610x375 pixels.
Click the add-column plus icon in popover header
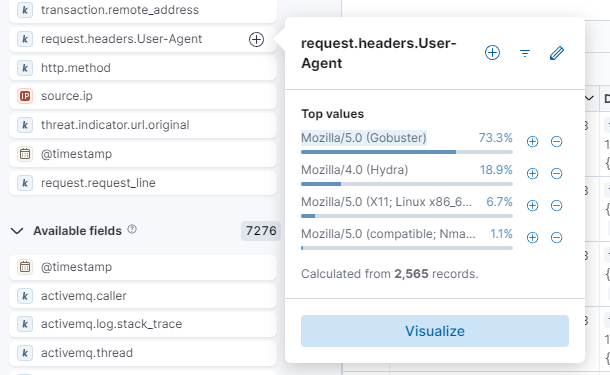click(x=492, y=53)
